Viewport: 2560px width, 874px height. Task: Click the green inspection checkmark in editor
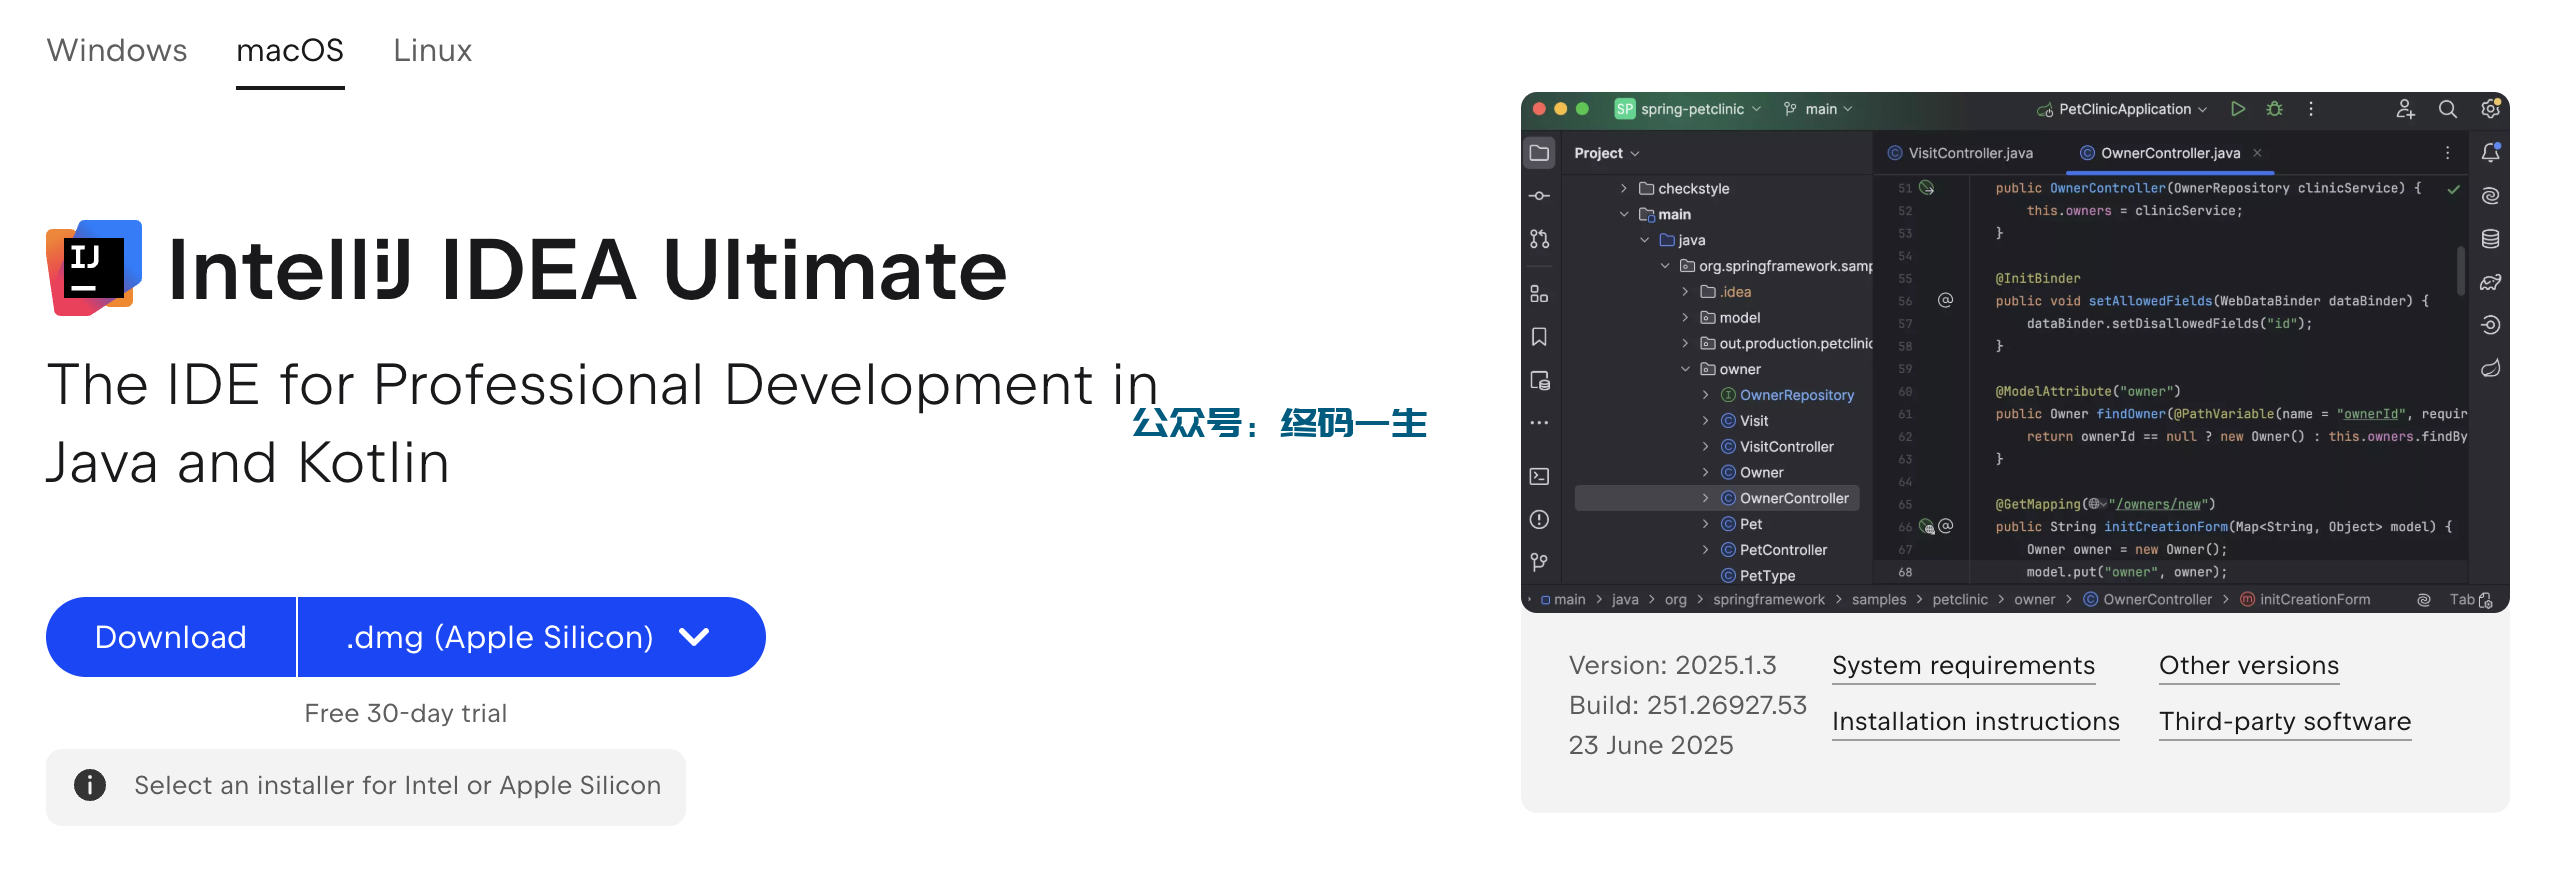2454,189
